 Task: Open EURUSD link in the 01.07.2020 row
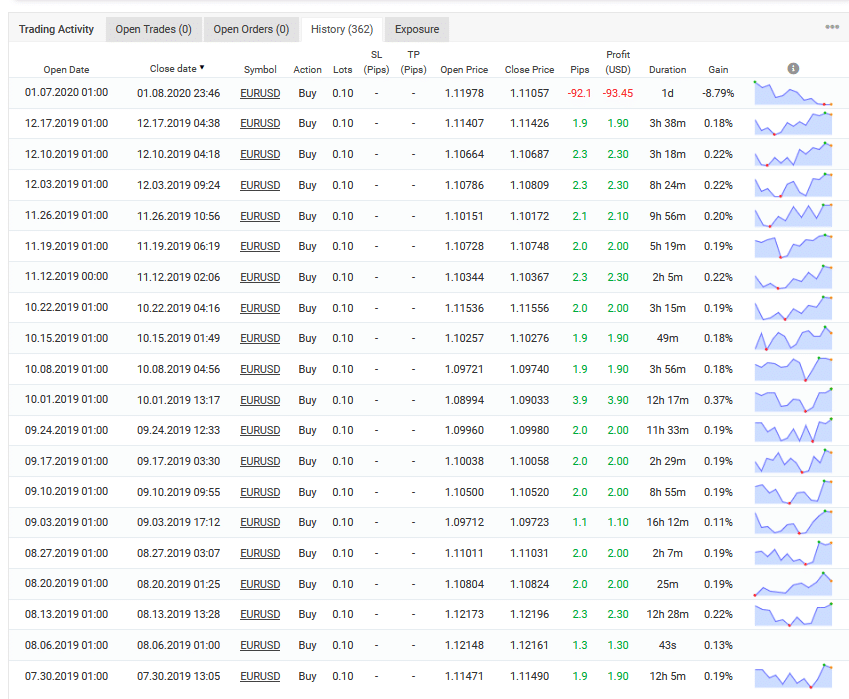coord(260,93)
